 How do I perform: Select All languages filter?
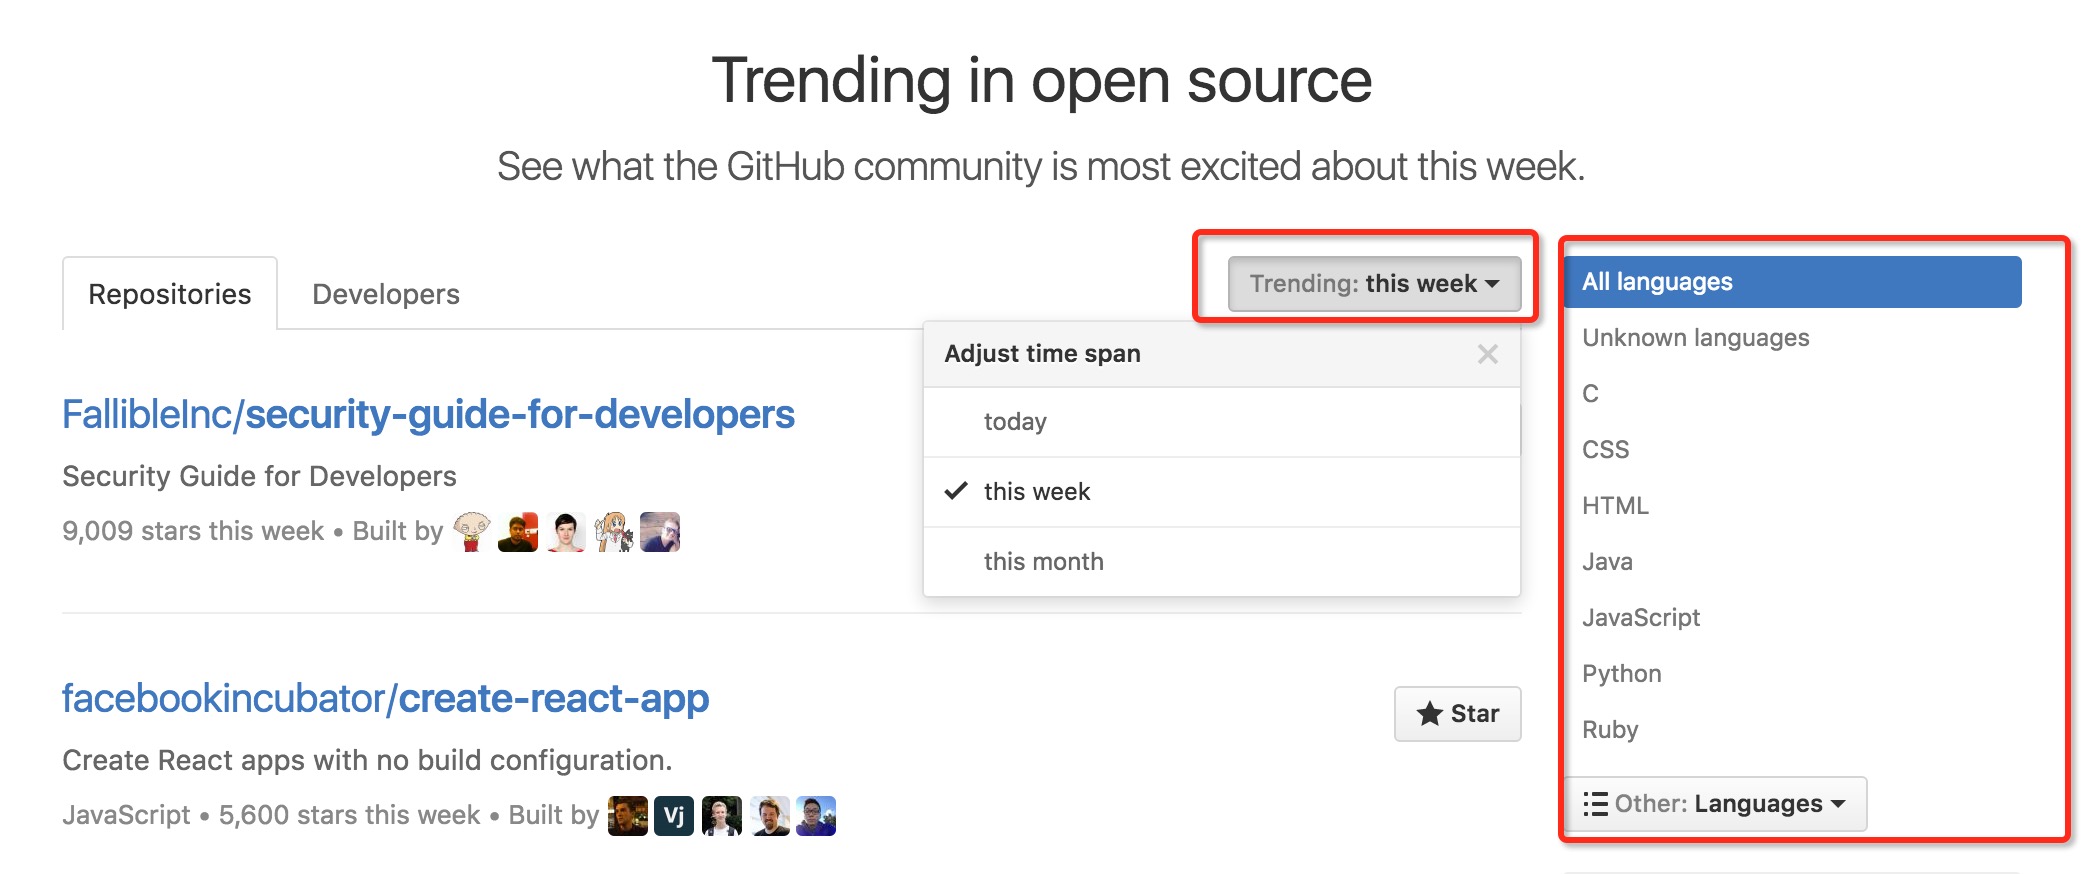tap(1792, 282)
